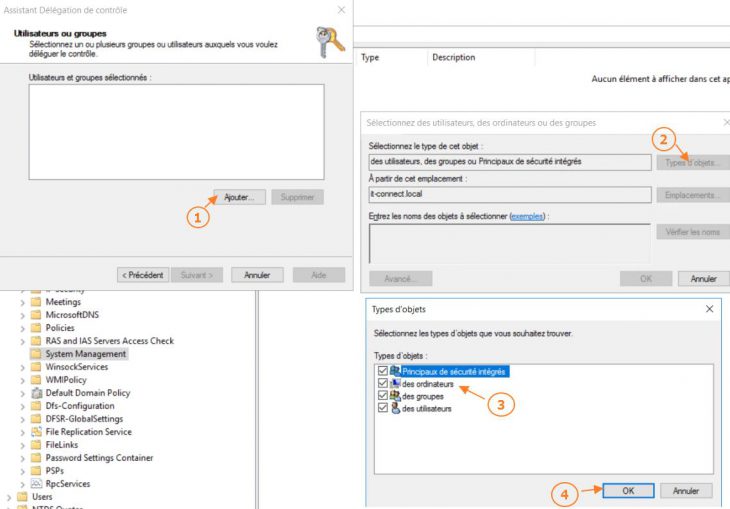730x509 pixels.
Task: Click the RpcServices container icon
Action: click(36, 484)
